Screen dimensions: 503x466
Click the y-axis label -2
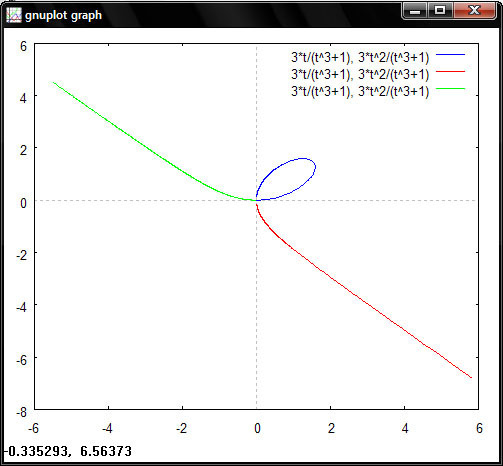(x=21, y=255)
